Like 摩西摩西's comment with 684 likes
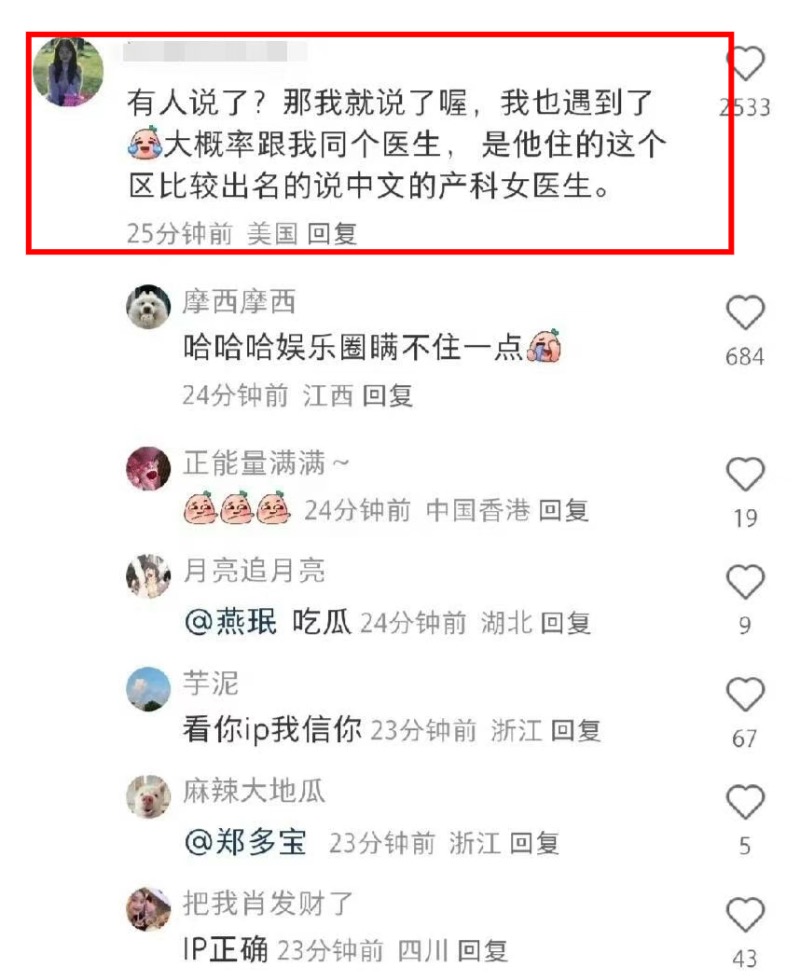800x980 pixels. click(x=745, y=312)
